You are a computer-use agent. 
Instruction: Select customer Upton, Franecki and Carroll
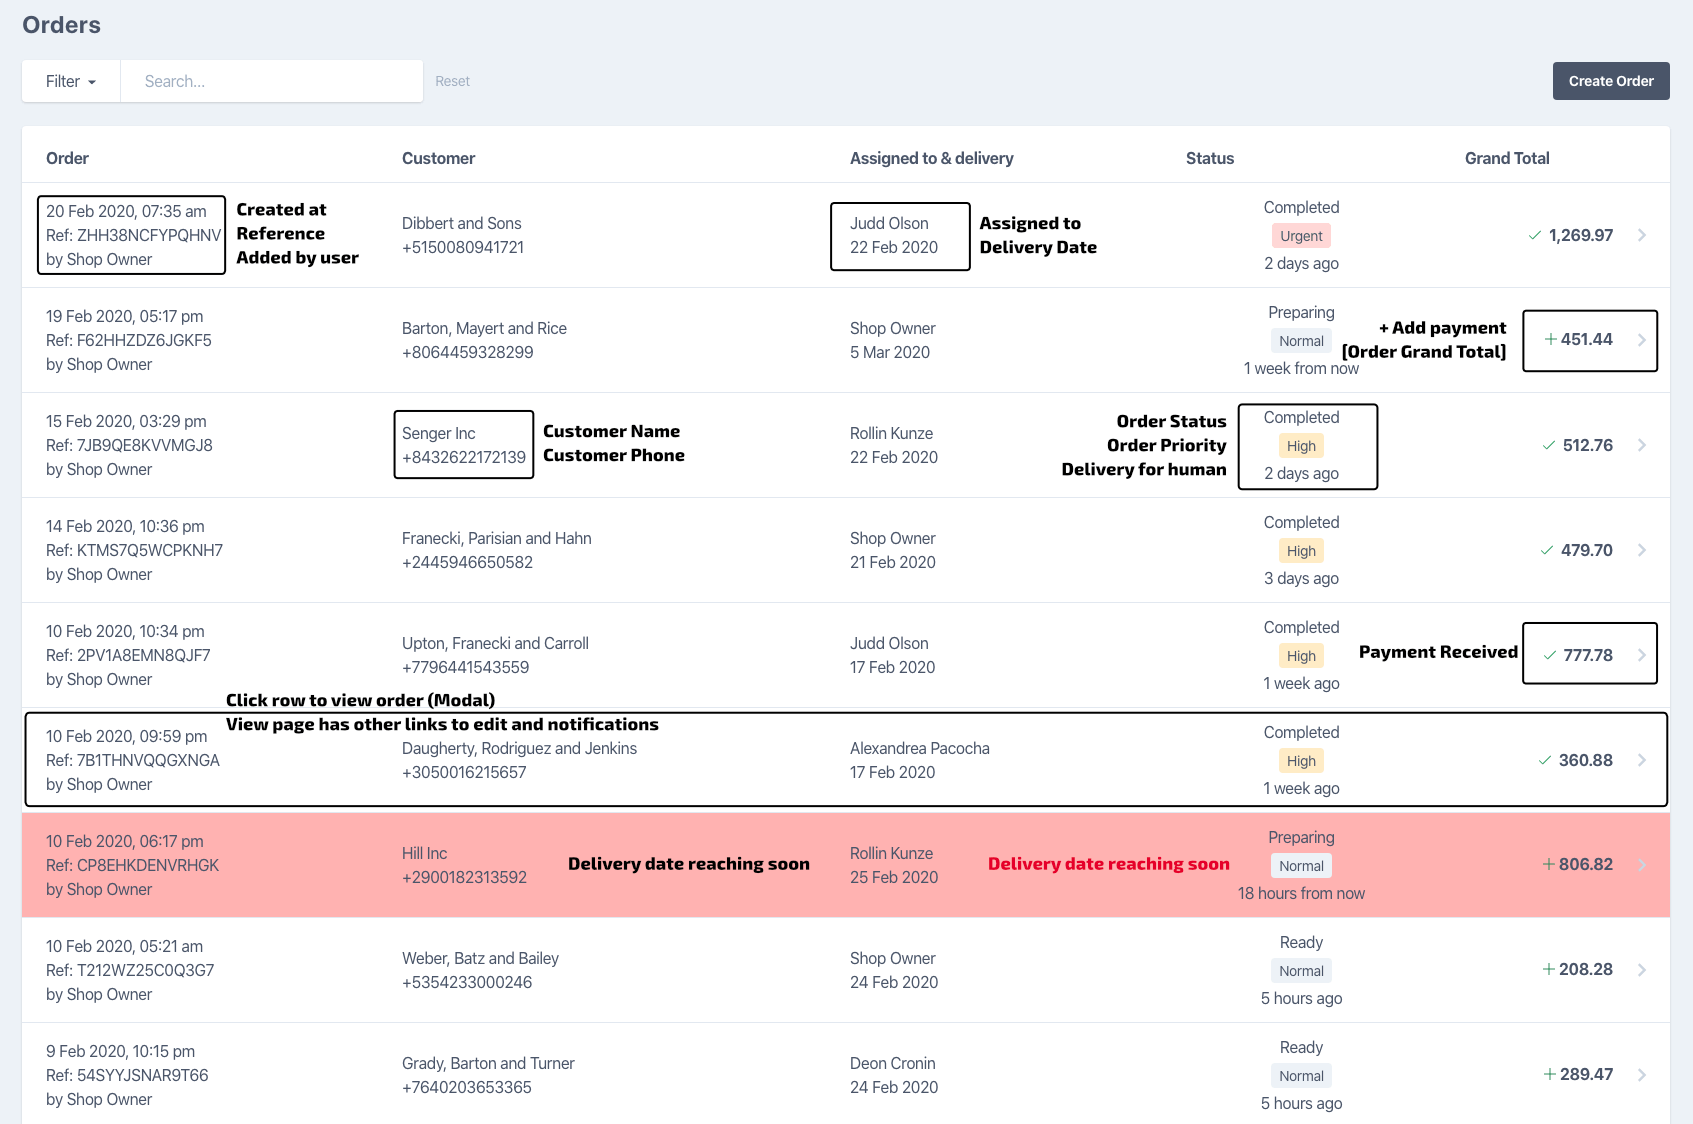[x=495, y=643]
